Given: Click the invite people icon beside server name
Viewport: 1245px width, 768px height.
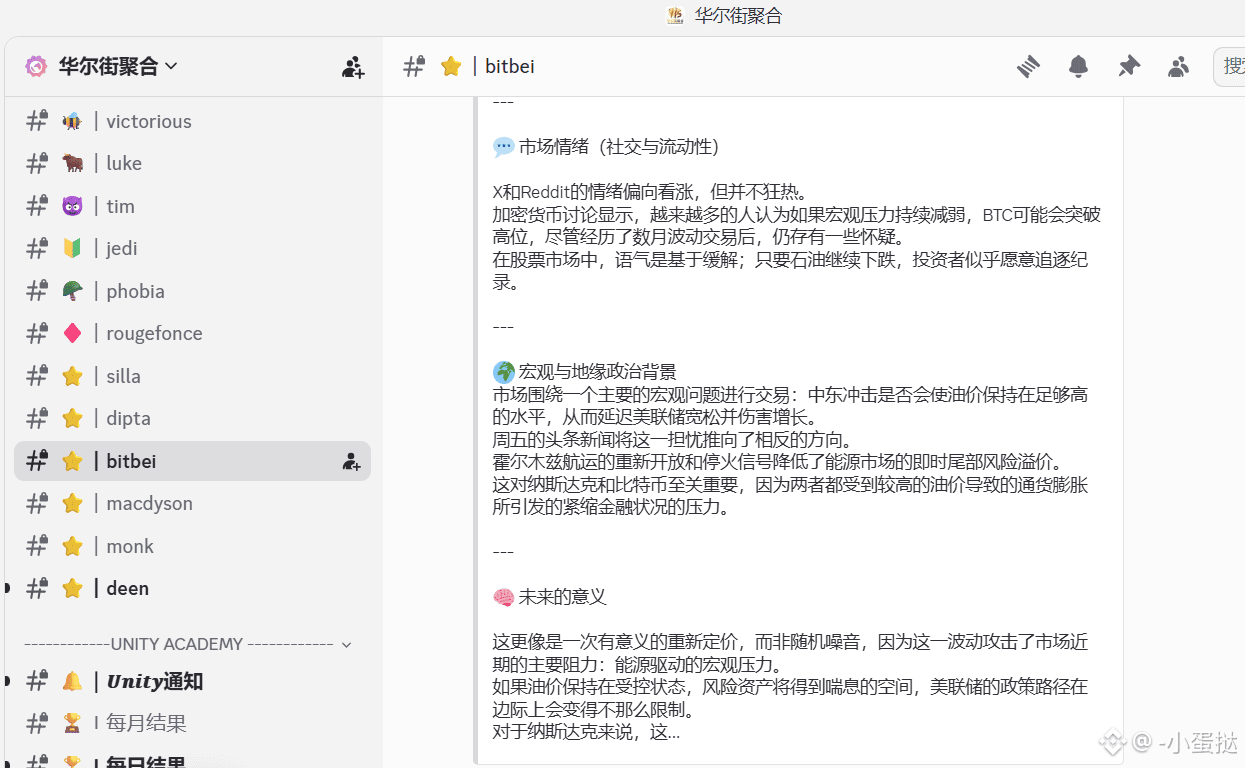Looking at the screenshot, I should pyautogui.click(x=353, y=67).
